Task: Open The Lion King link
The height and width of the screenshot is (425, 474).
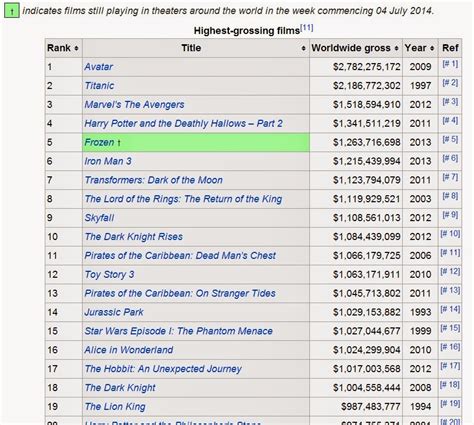Action: click(x=115, y=407)
